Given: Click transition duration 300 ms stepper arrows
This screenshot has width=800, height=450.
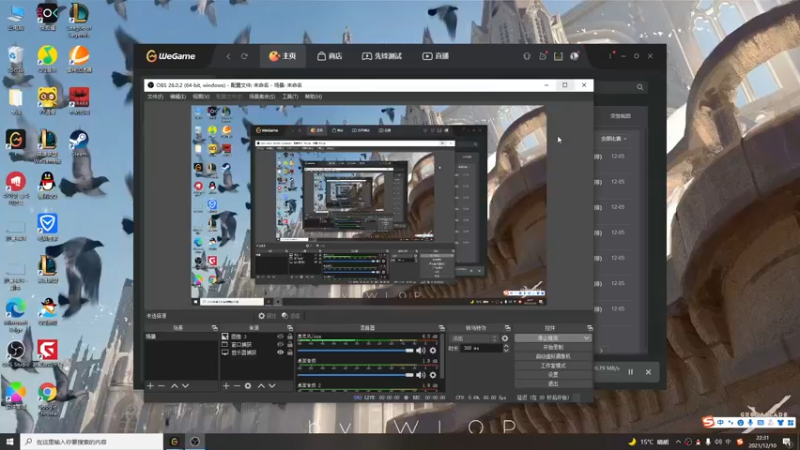Looking at the screenshot, I should click(506, 348).
